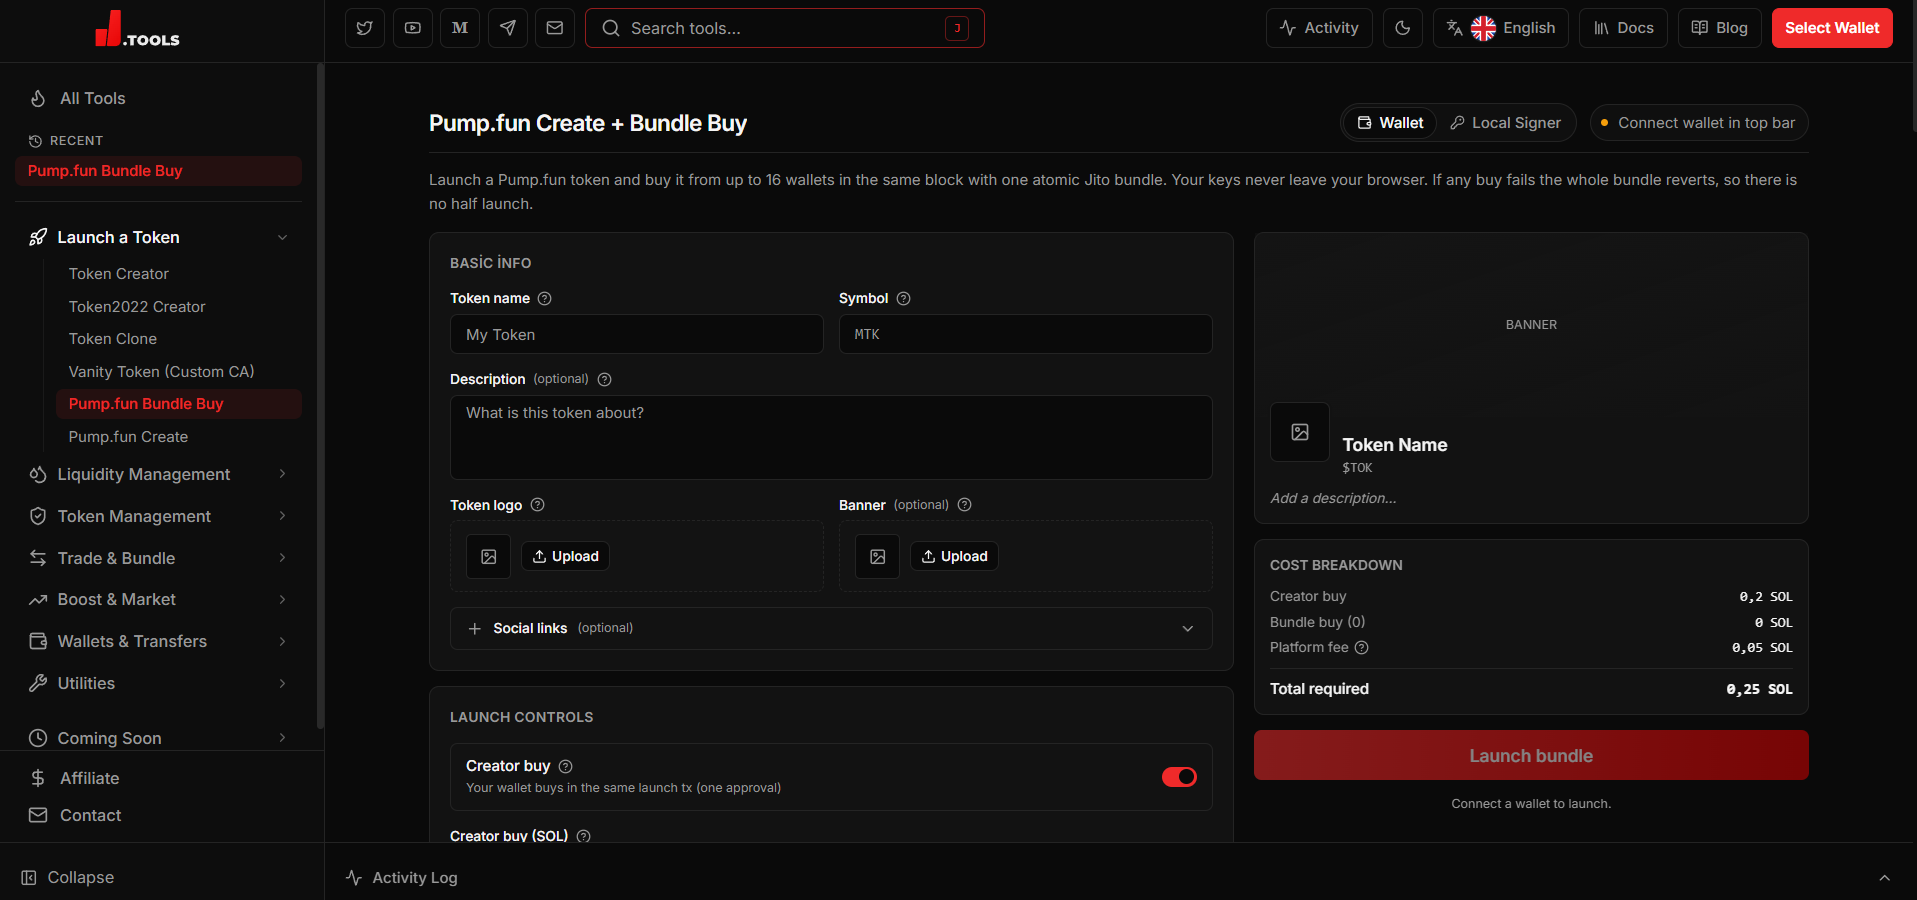Click the Creator buy (SOL) help icon
The height and width of the screenshot is (900, 1917).
(x=583, y=836)
